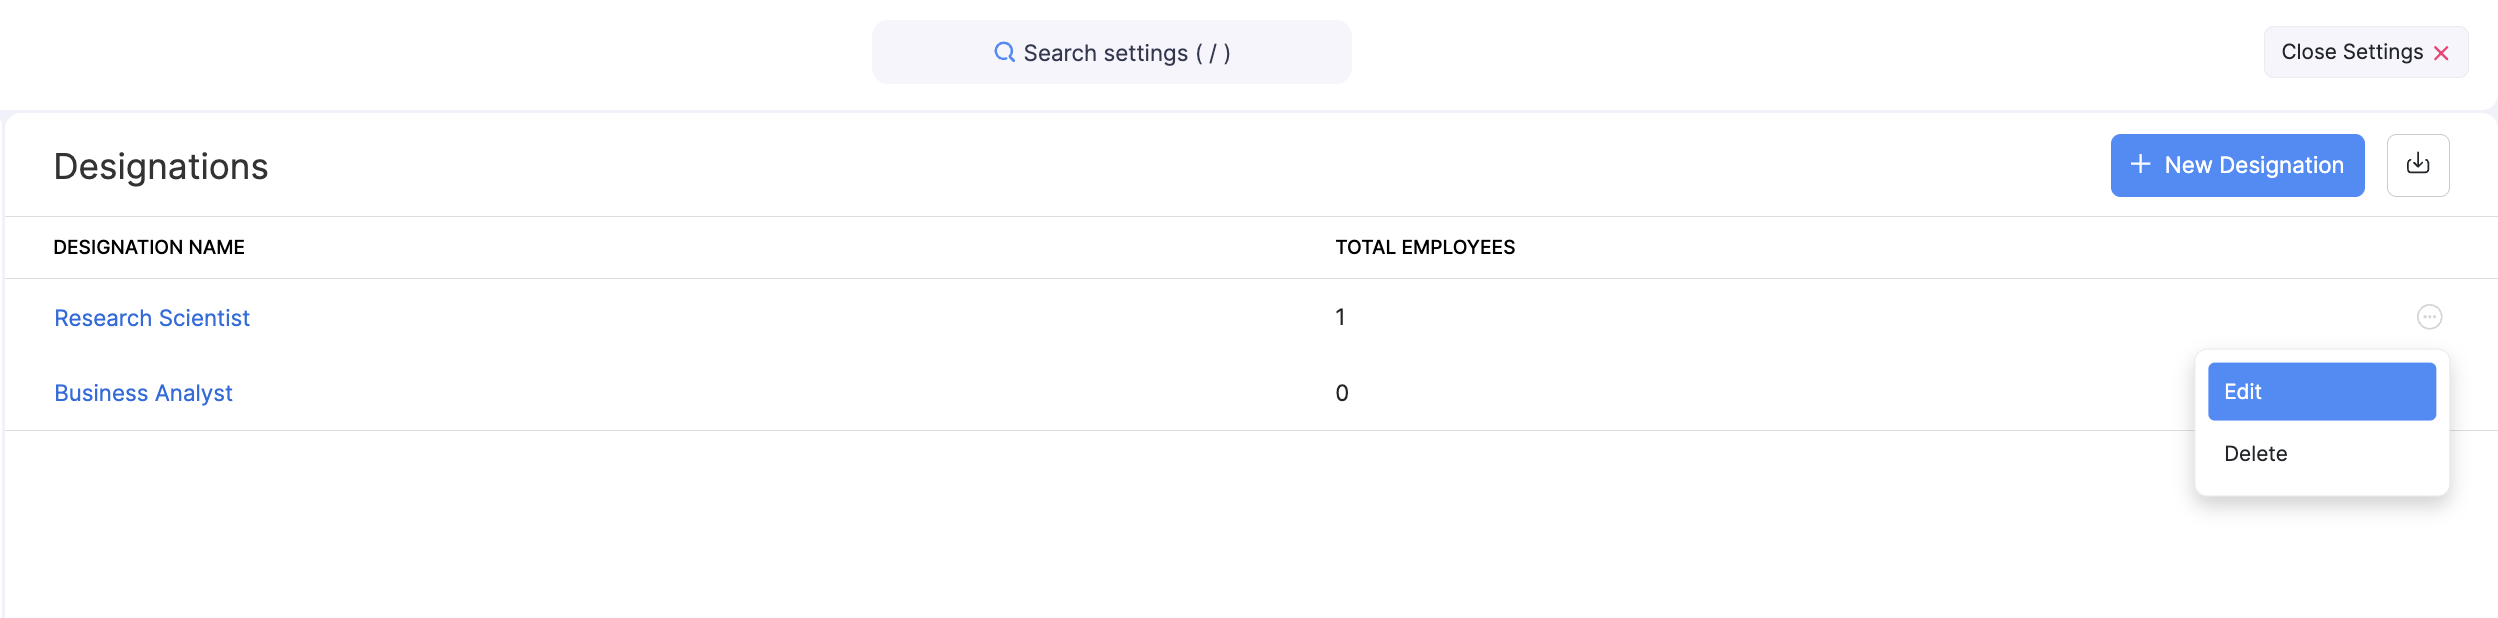
Task: Open more options for Research Scientist
Action: 2429,317
